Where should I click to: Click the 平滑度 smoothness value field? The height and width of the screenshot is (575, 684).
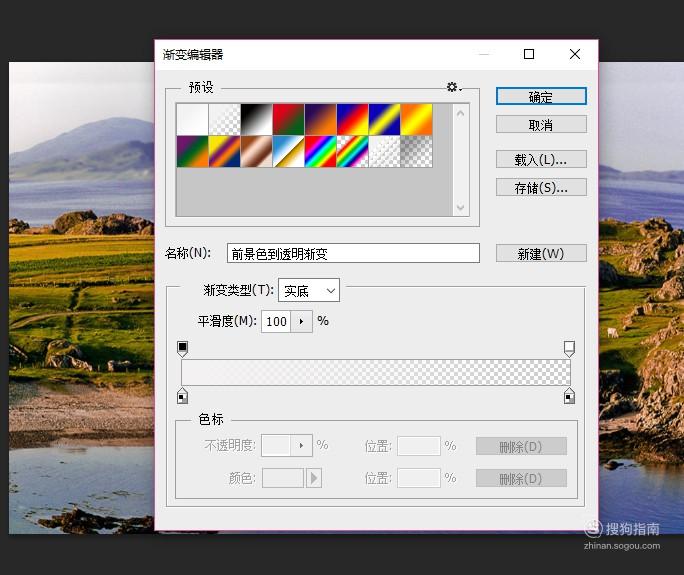pyautogui.click(x=276, y=322)
